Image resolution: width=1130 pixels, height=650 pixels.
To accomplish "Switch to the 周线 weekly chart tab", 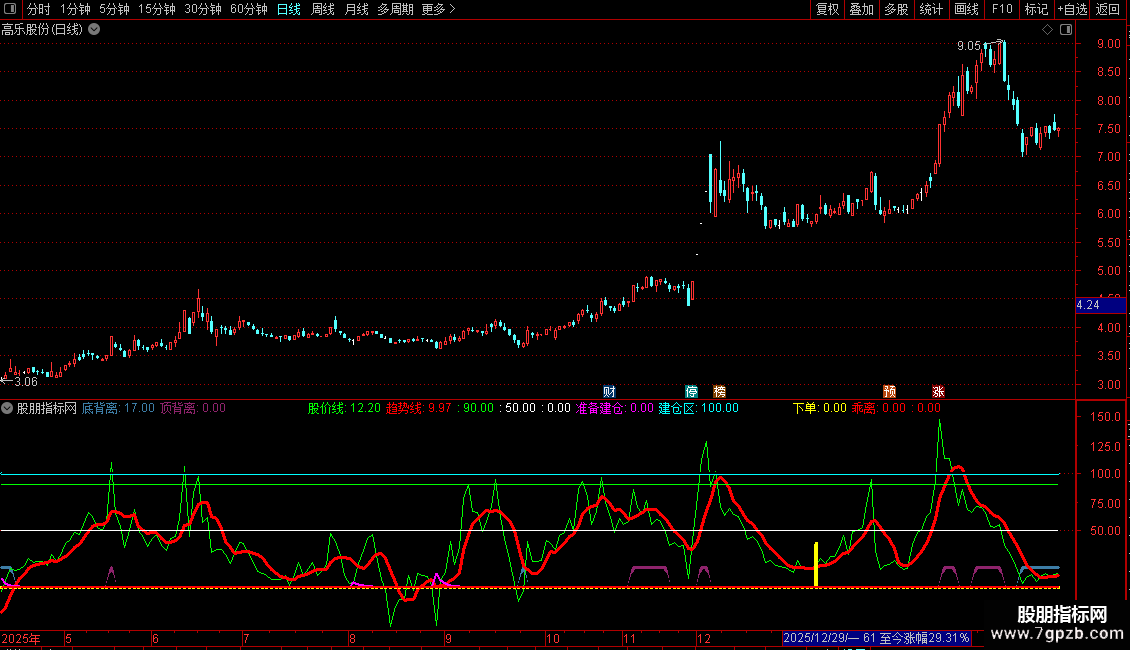I will click(323, 9).
